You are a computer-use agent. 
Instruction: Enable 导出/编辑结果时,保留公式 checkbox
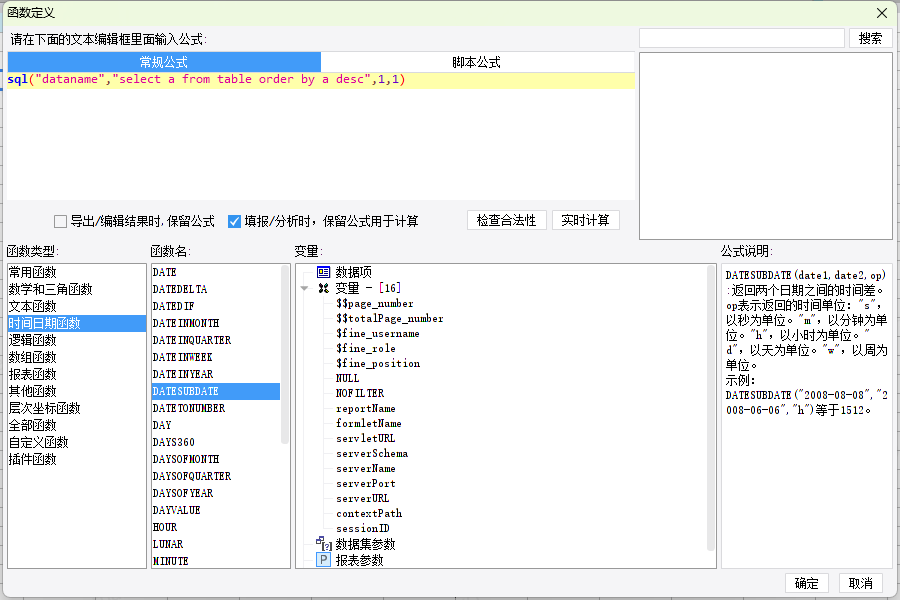point(60,221)
